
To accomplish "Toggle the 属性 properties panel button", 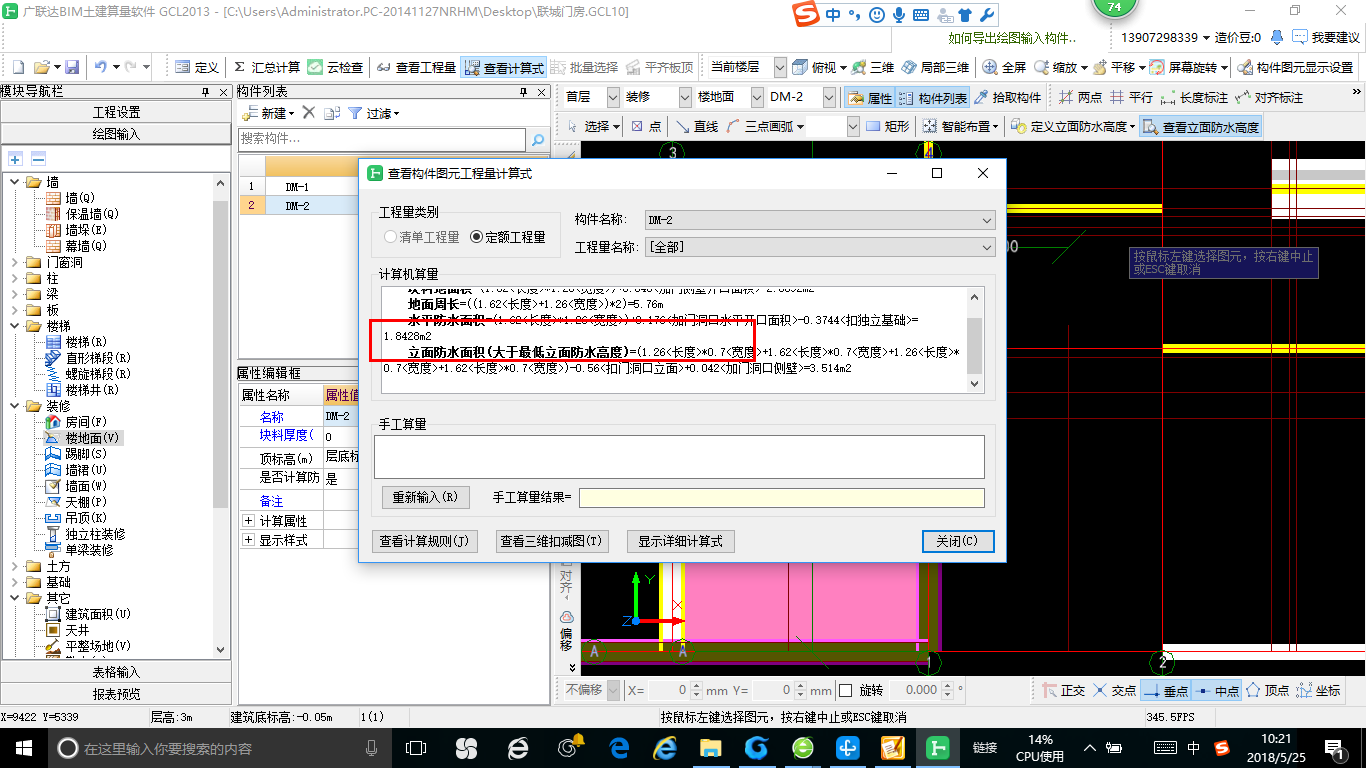I will [869, 98].
